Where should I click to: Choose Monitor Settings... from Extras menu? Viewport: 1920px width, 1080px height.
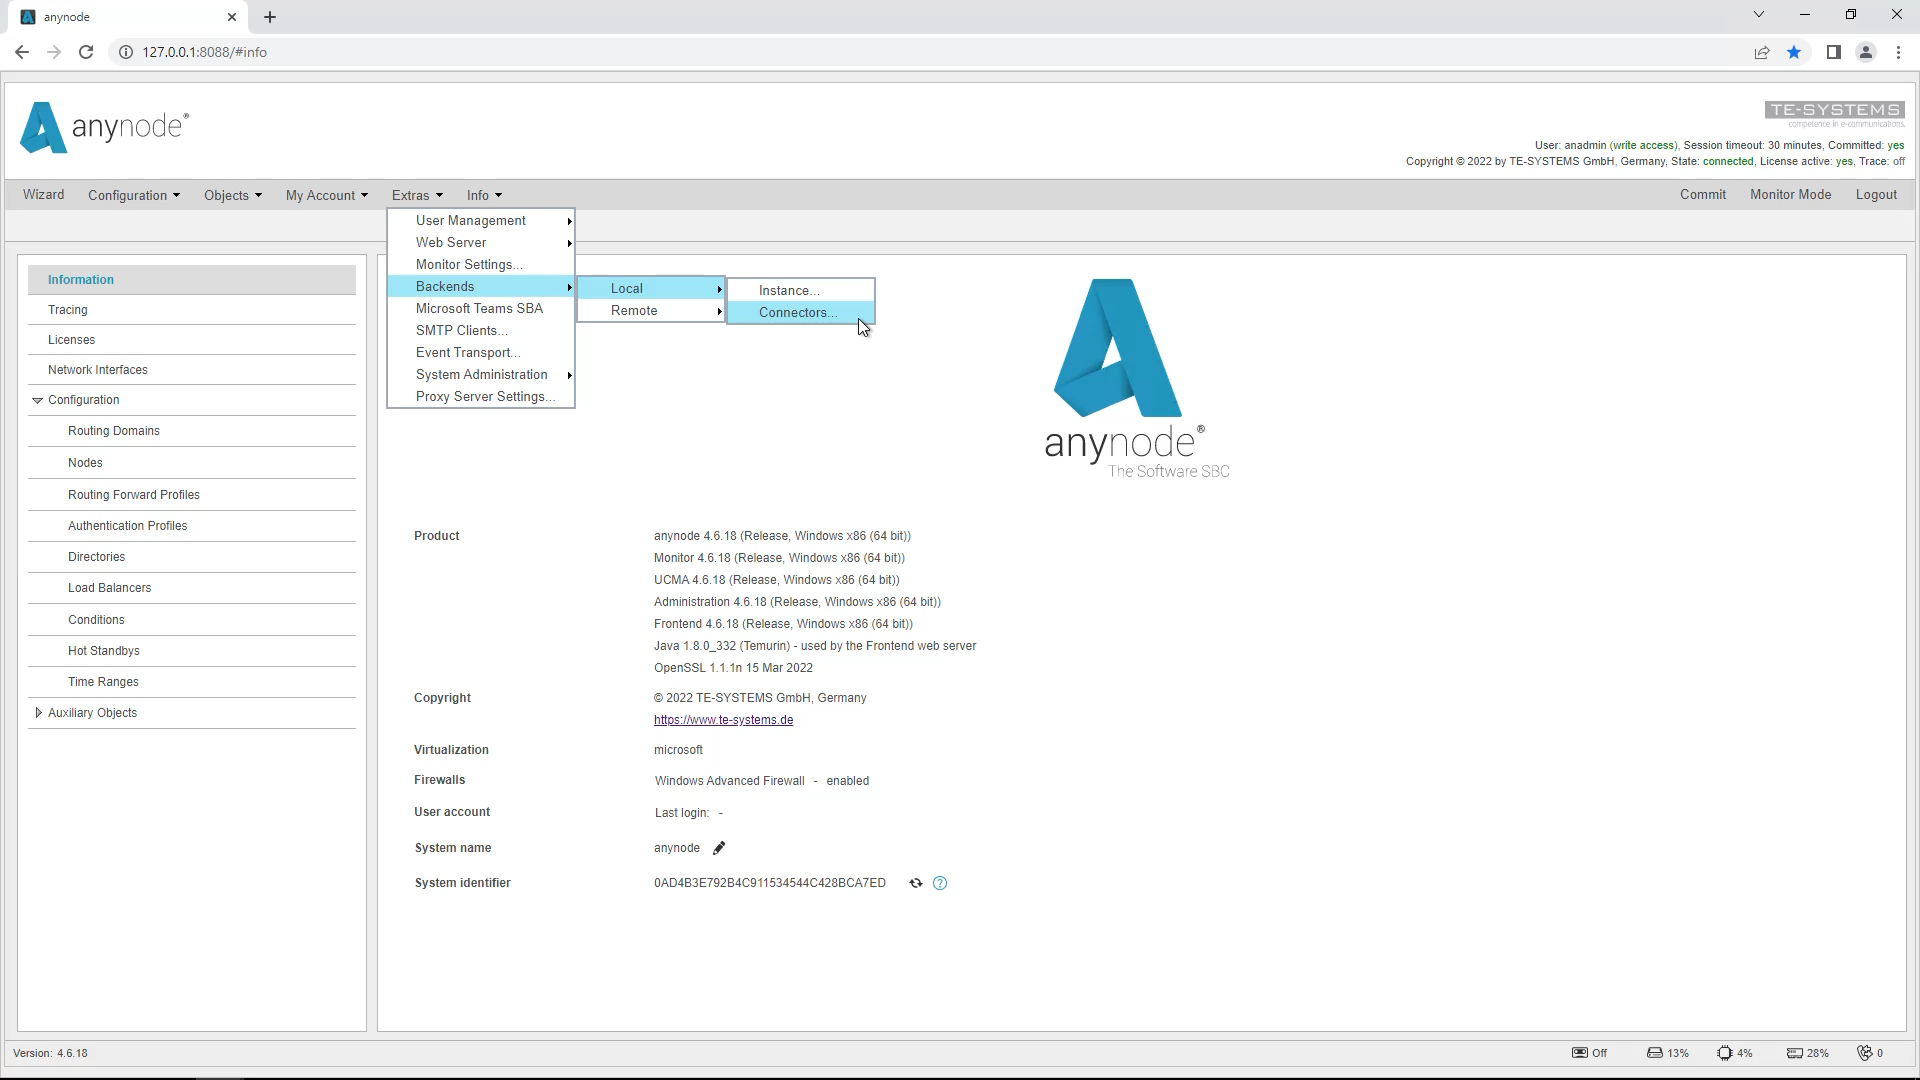click(481, 265)
